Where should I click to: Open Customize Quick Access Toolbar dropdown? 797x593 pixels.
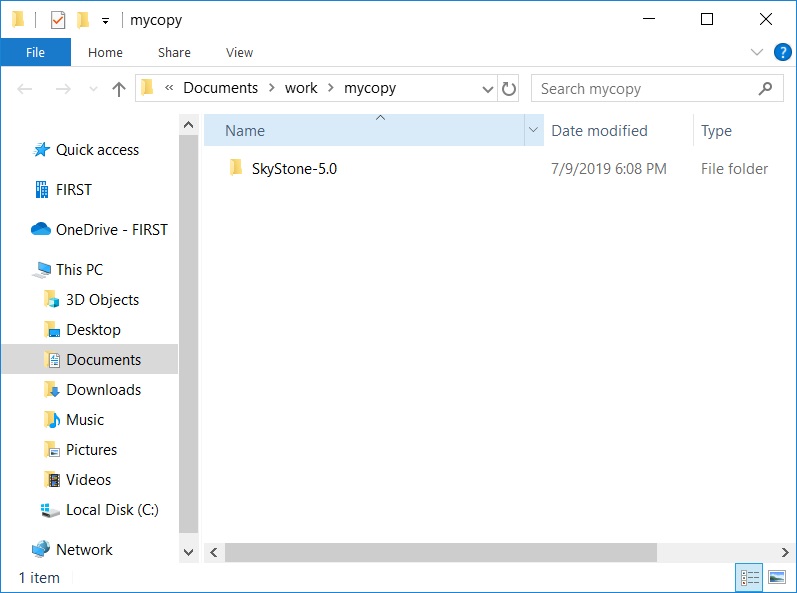pyautogui.click(x=105, y=21)
